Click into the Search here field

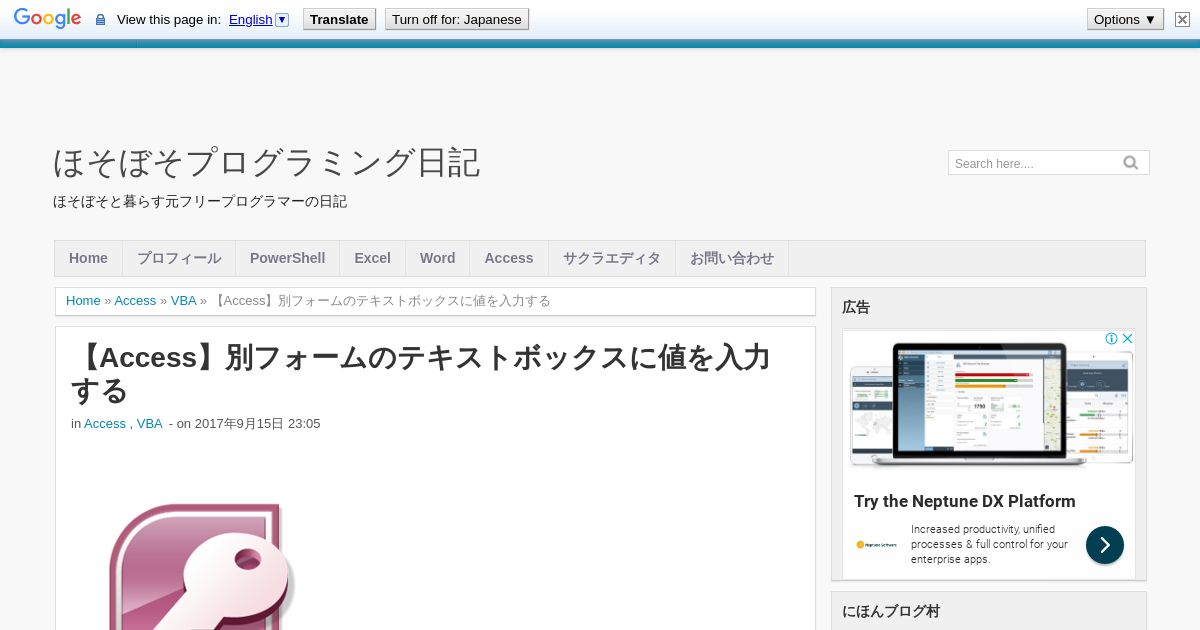tap(1034, 163)
